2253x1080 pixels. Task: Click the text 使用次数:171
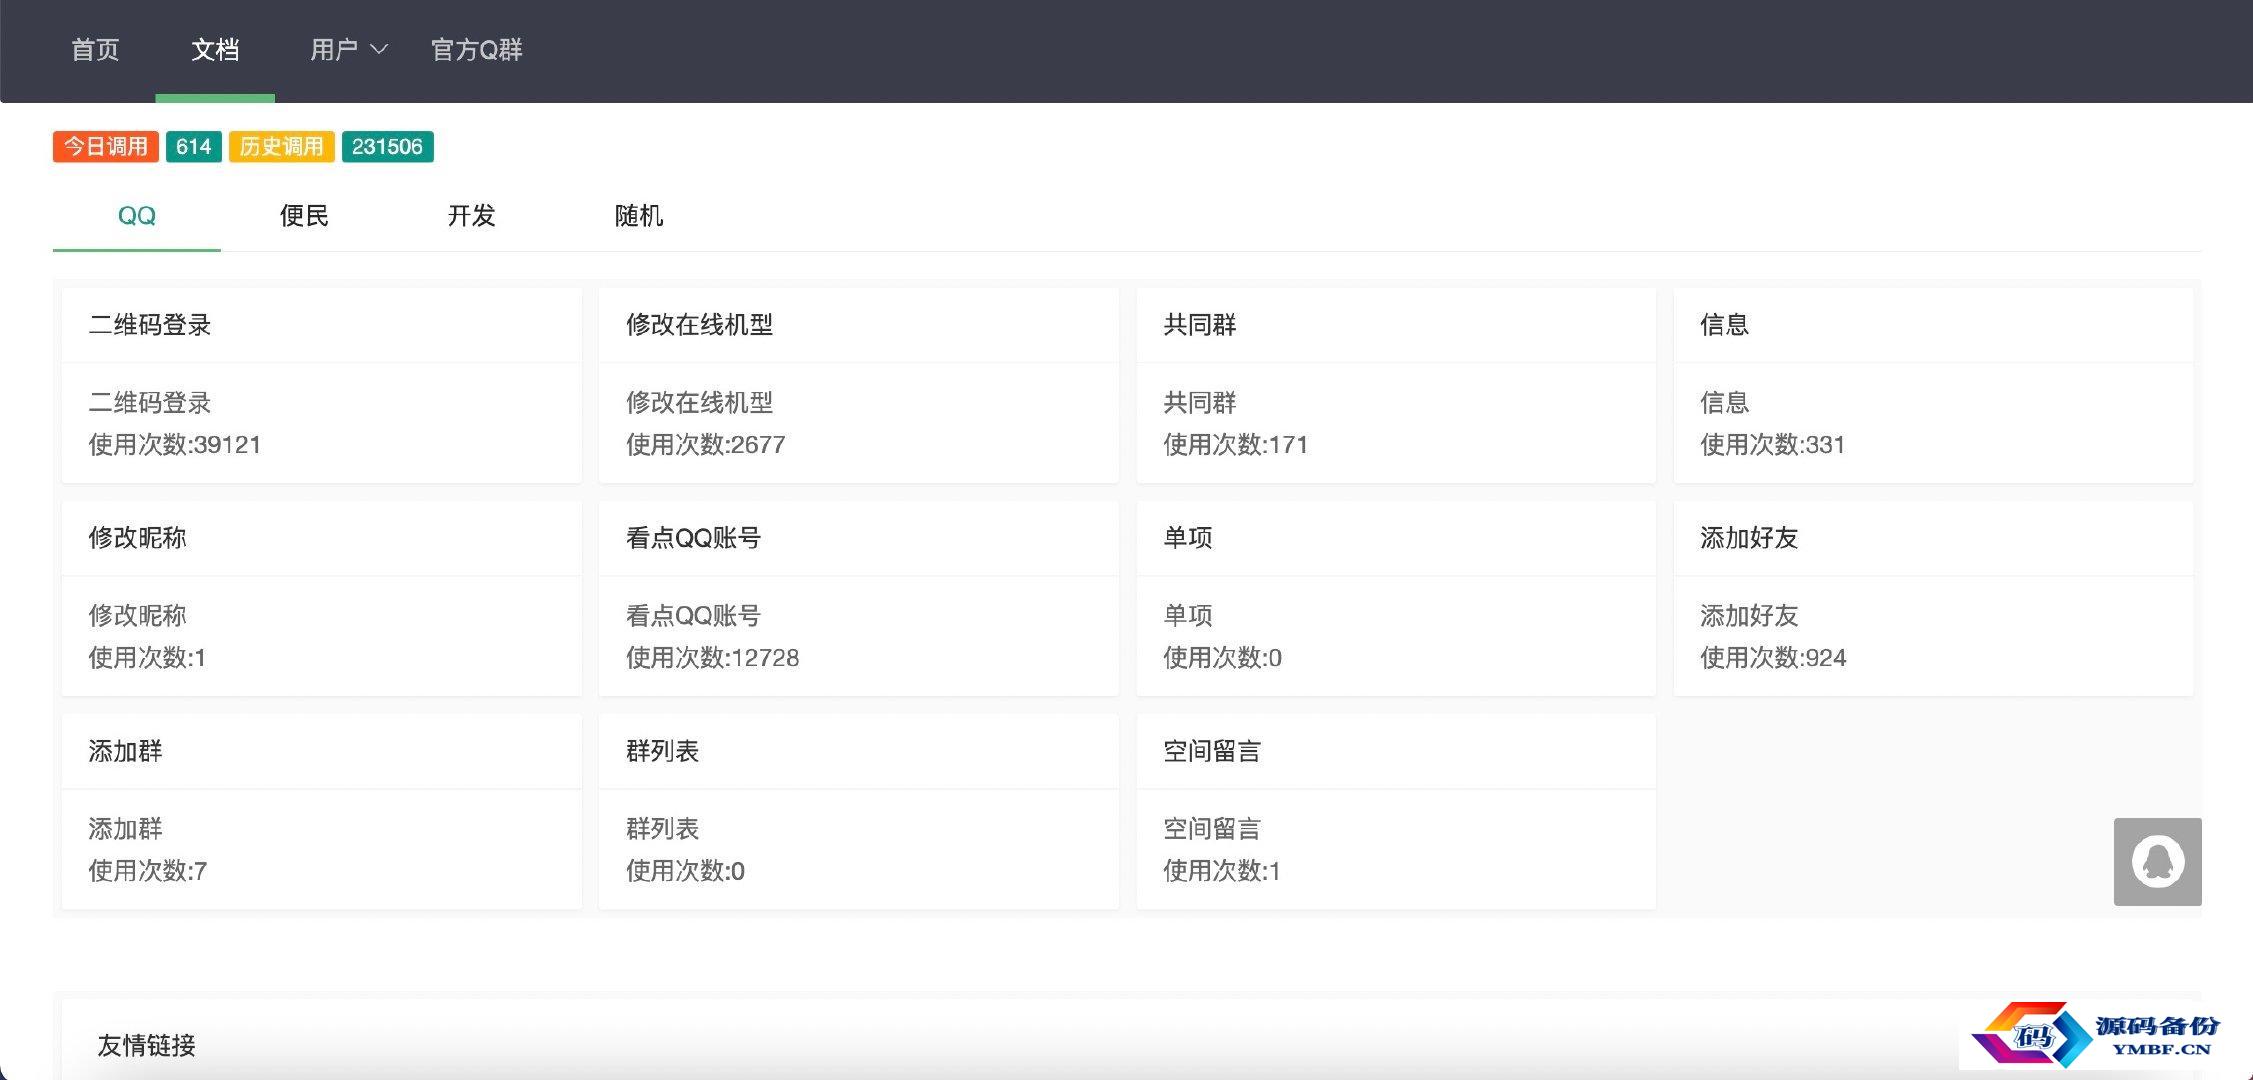[1236, 445]
